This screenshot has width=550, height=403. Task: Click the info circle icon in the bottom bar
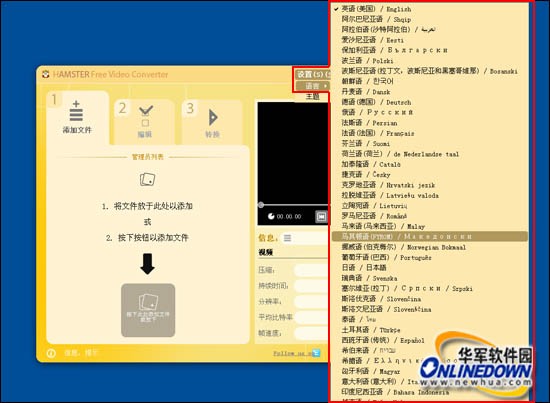51,353
